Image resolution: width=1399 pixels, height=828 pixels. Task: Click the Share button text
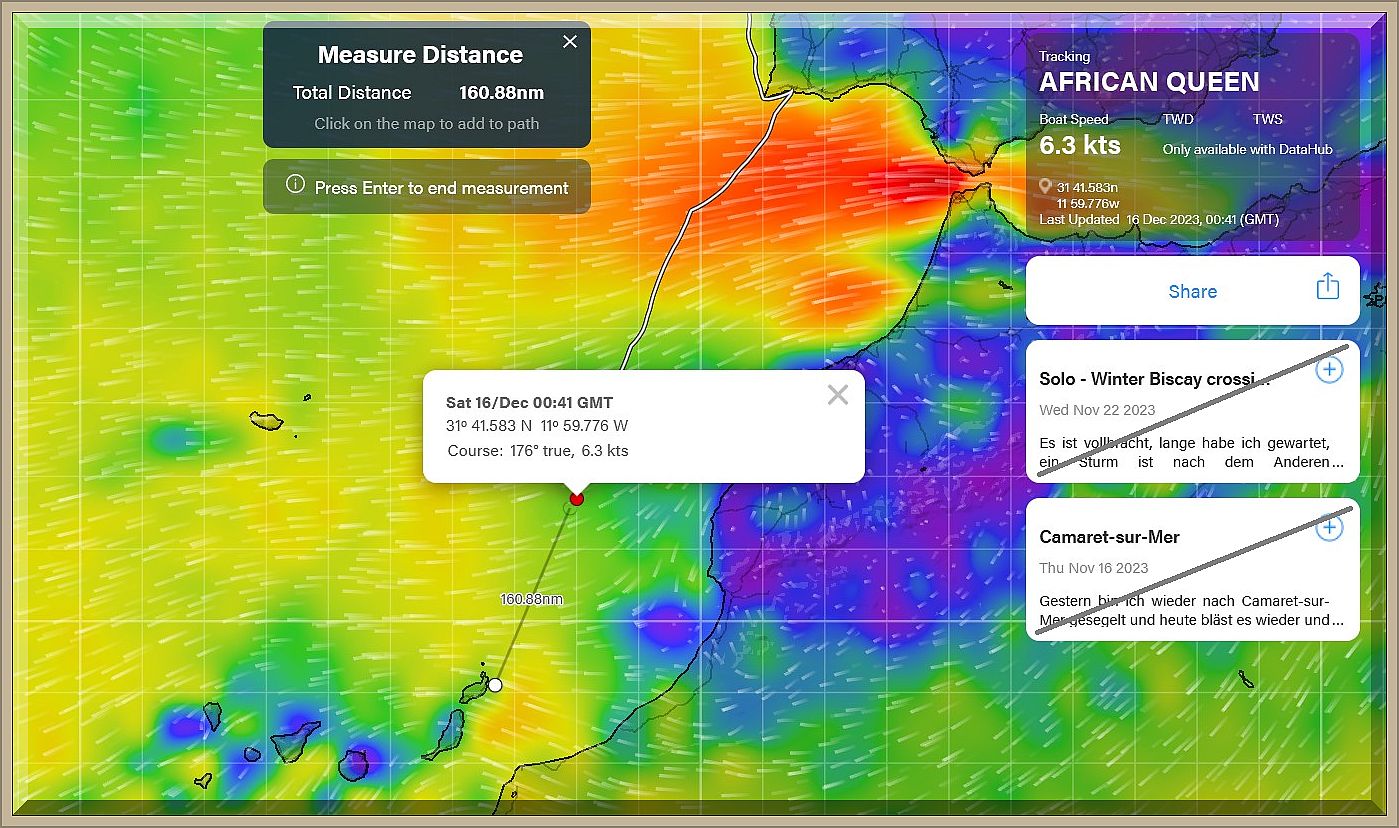(x=1192, y=292)
